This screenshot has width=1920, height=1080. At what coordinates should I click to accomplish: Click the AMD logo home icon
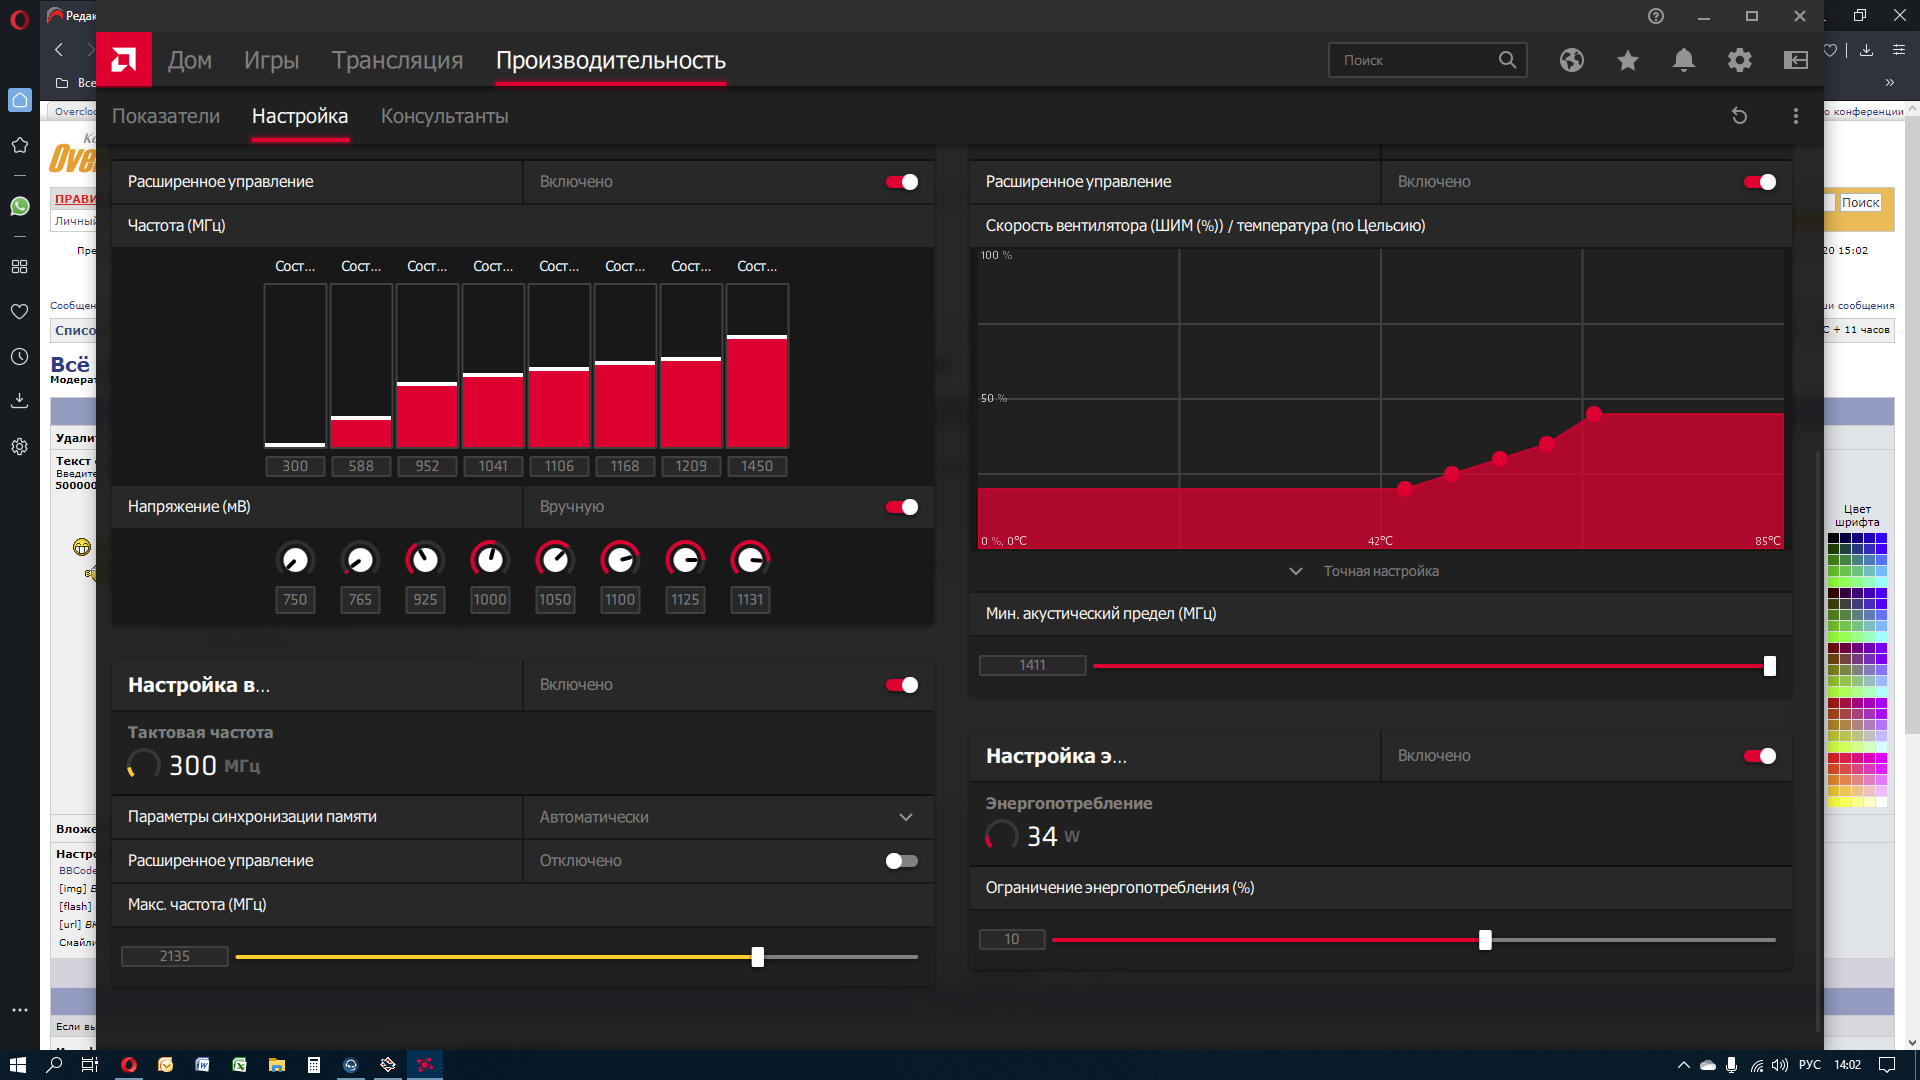(124, 60)
